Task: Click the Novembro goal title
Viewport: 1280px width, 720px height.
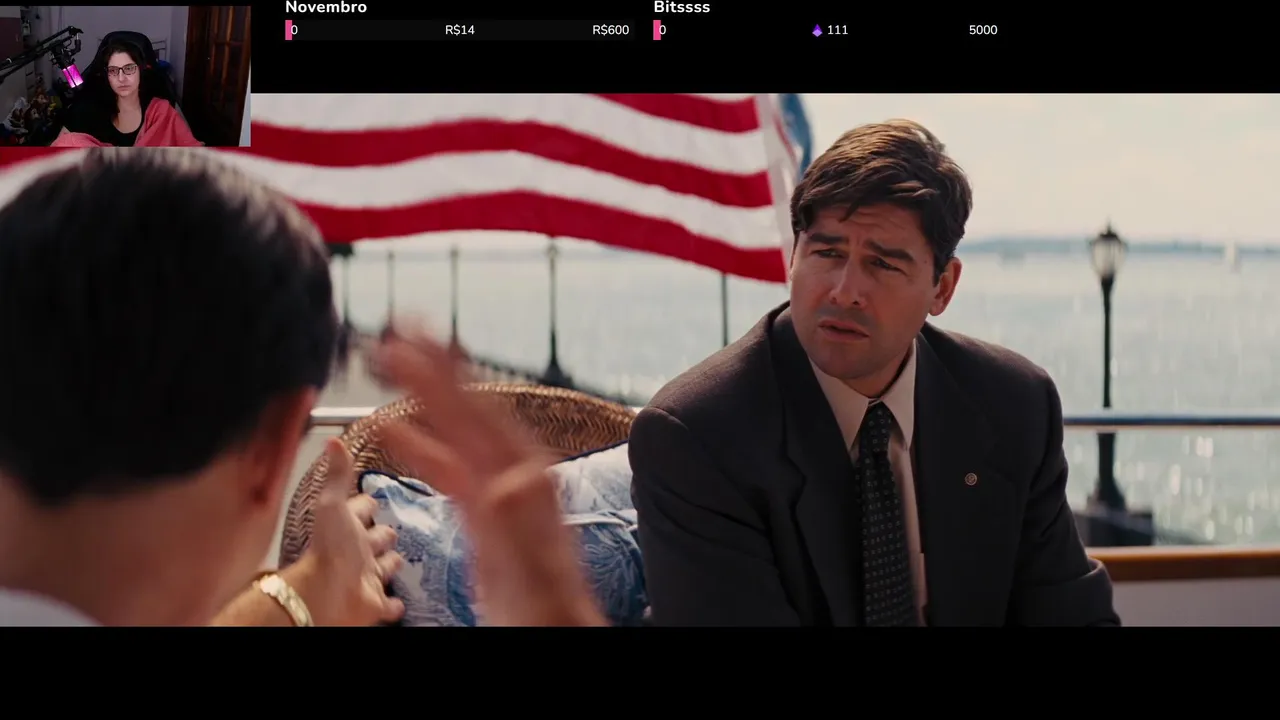Action: pos(326,8)
